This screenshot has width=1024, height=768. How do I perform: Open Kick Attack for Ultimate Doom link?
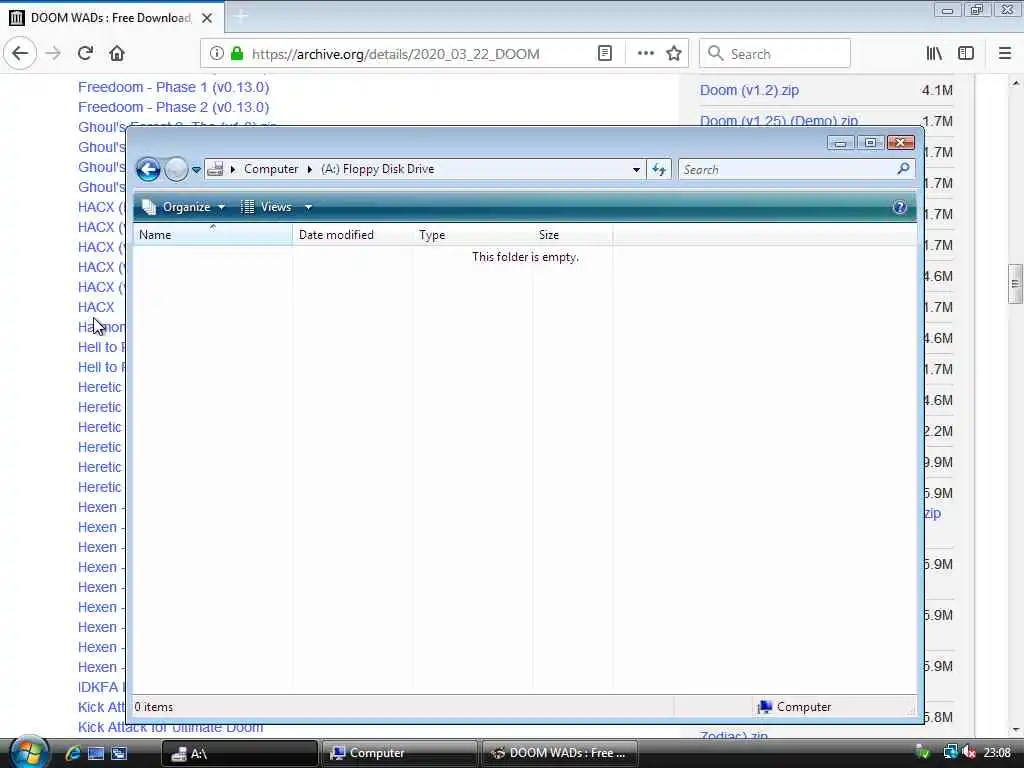170,727
